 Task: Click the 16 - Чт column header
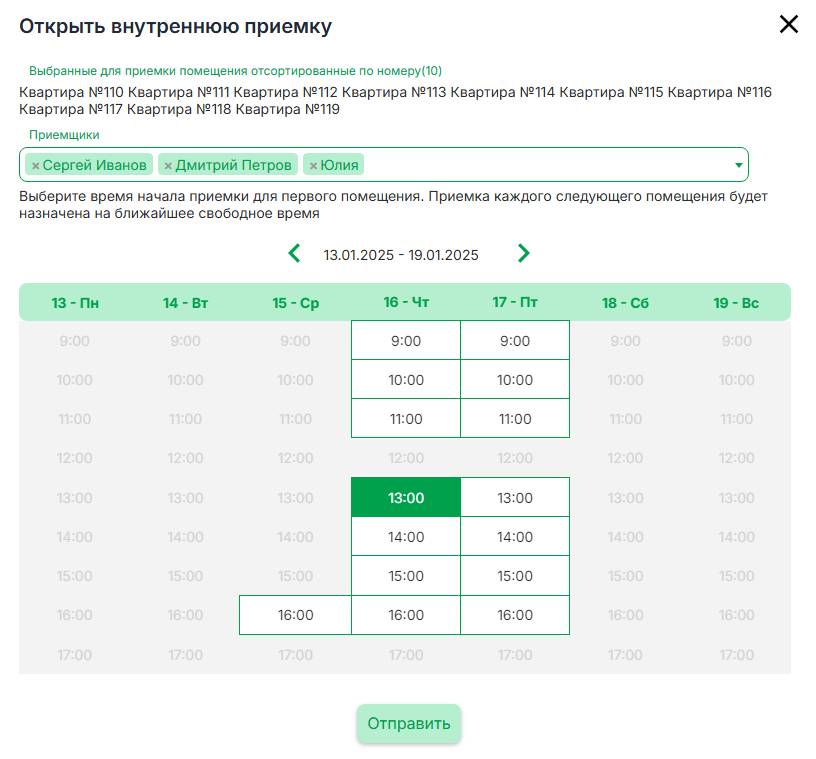click(406, 302)
